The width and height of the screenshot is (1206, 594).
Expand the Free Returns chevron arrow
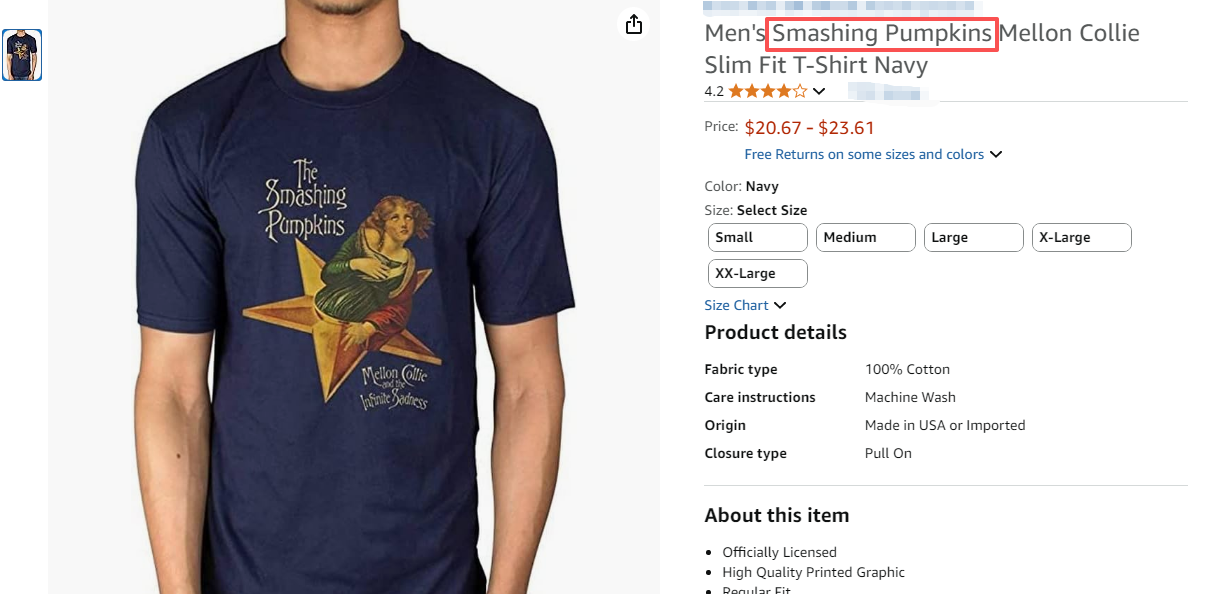click(996, 154)
